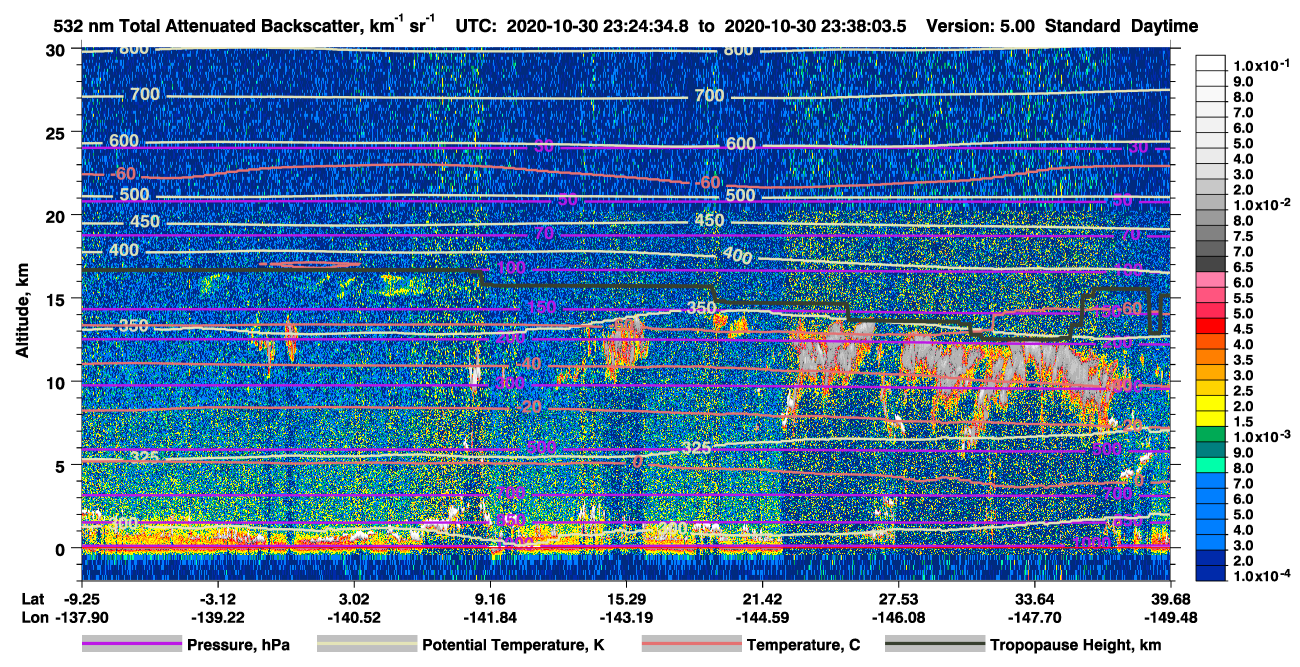Click latitude value 39.68

(1170, 598)
